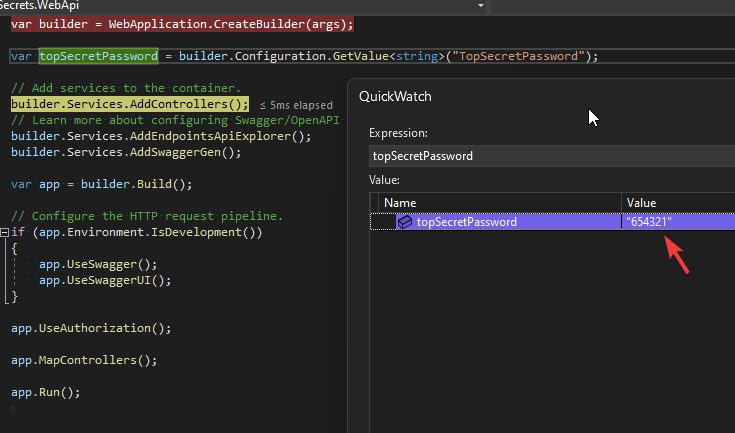The height and width of the screenshot is (433, 735).
Task: Click the builder.Services.AddControllers() current line
Action: tap(130, 104)
